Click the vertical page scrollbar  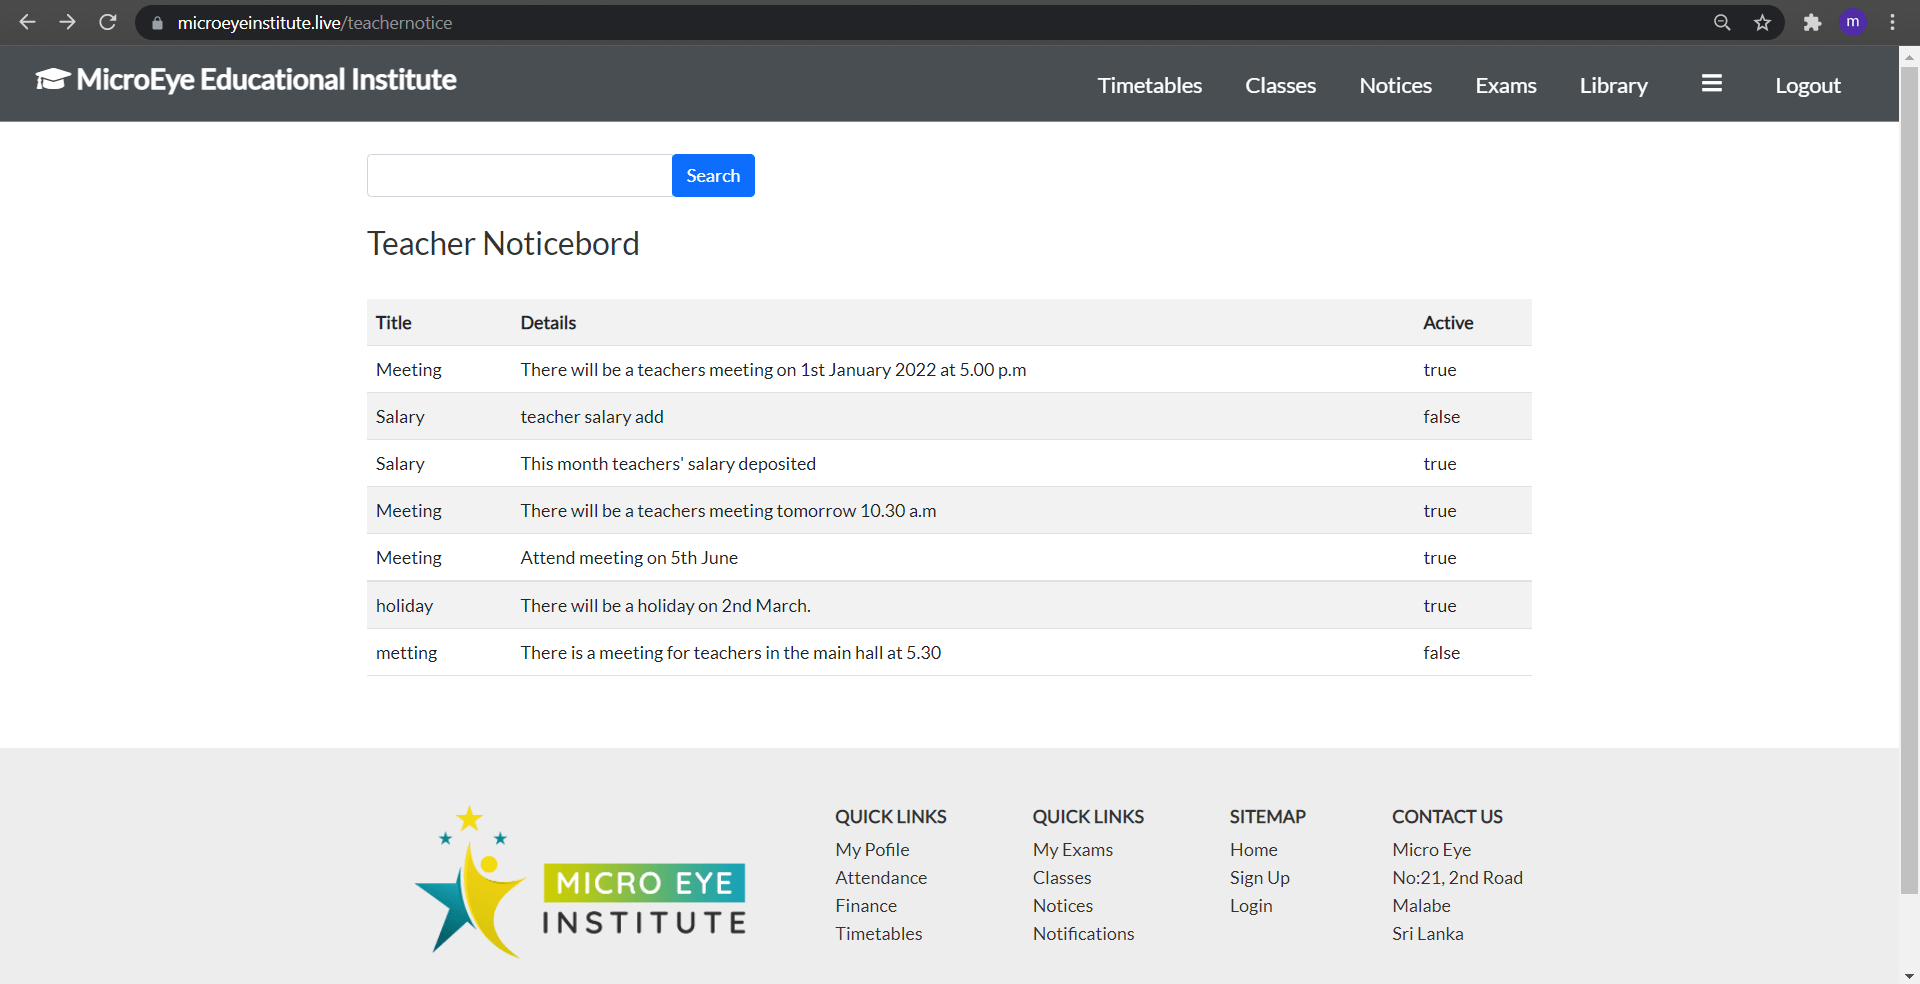point(1909,480)
